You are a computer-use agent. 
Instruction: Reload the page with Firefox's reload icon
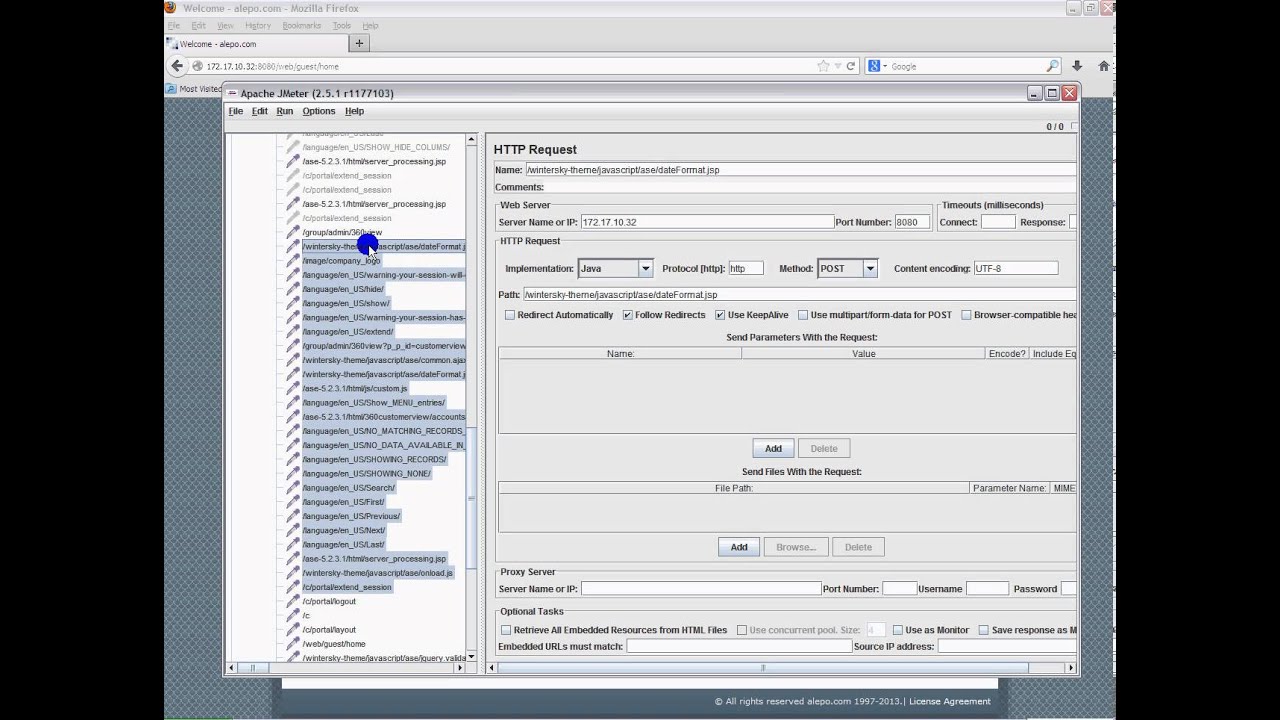[x=851, y=66]
